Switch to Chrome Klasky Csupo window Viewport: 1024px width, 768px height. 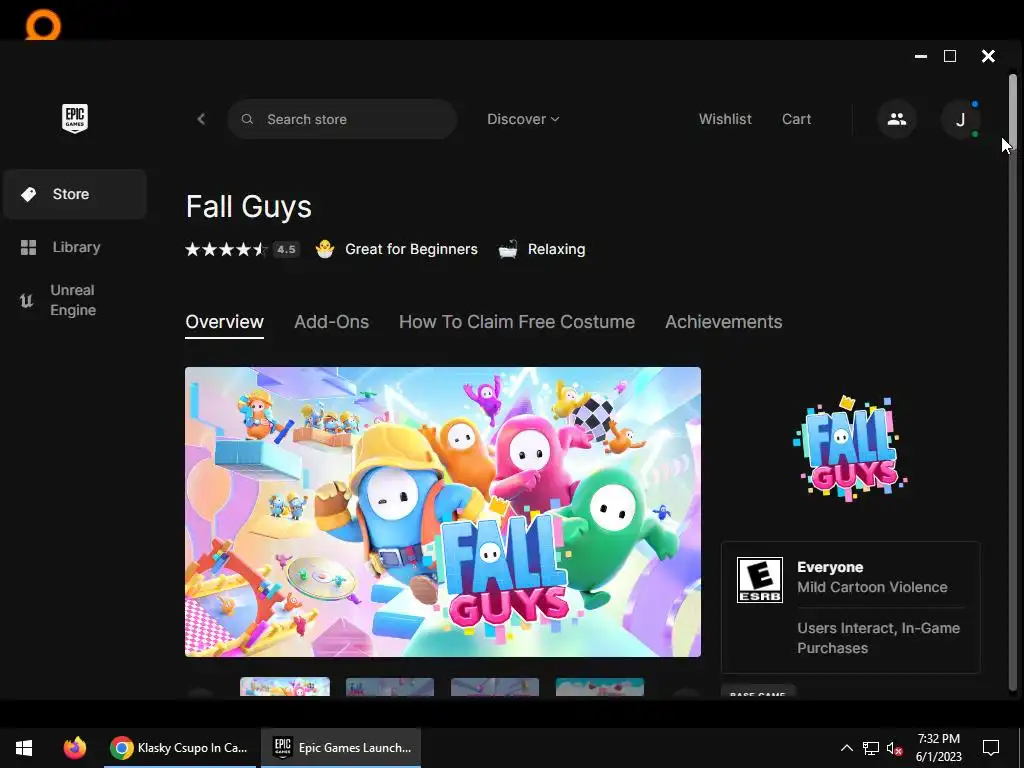181,748
